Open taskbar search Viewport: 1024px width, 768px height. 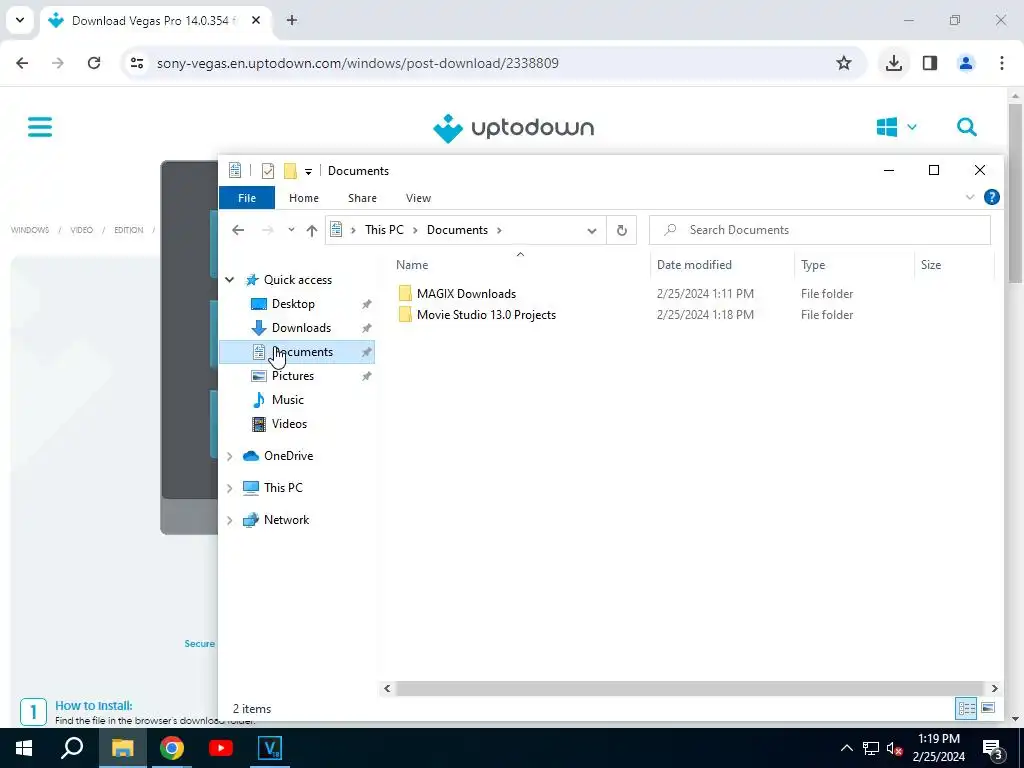coord(72,748)
